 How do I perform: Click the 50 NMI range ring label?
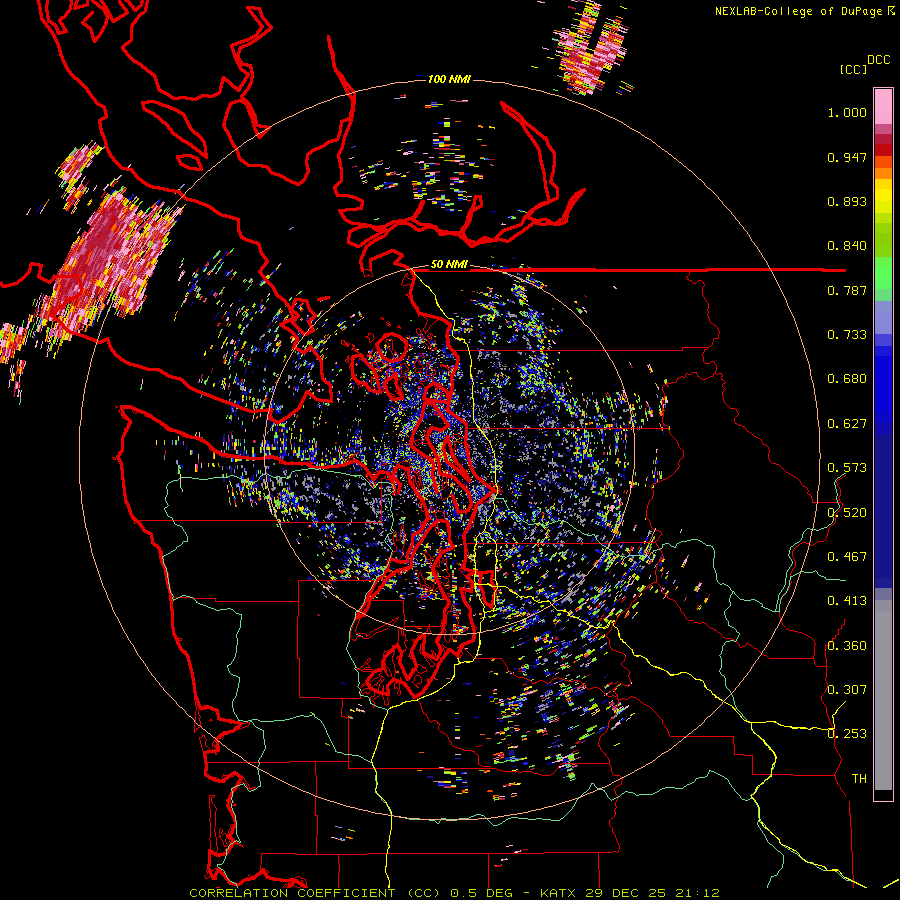click(x=449, y=265)
